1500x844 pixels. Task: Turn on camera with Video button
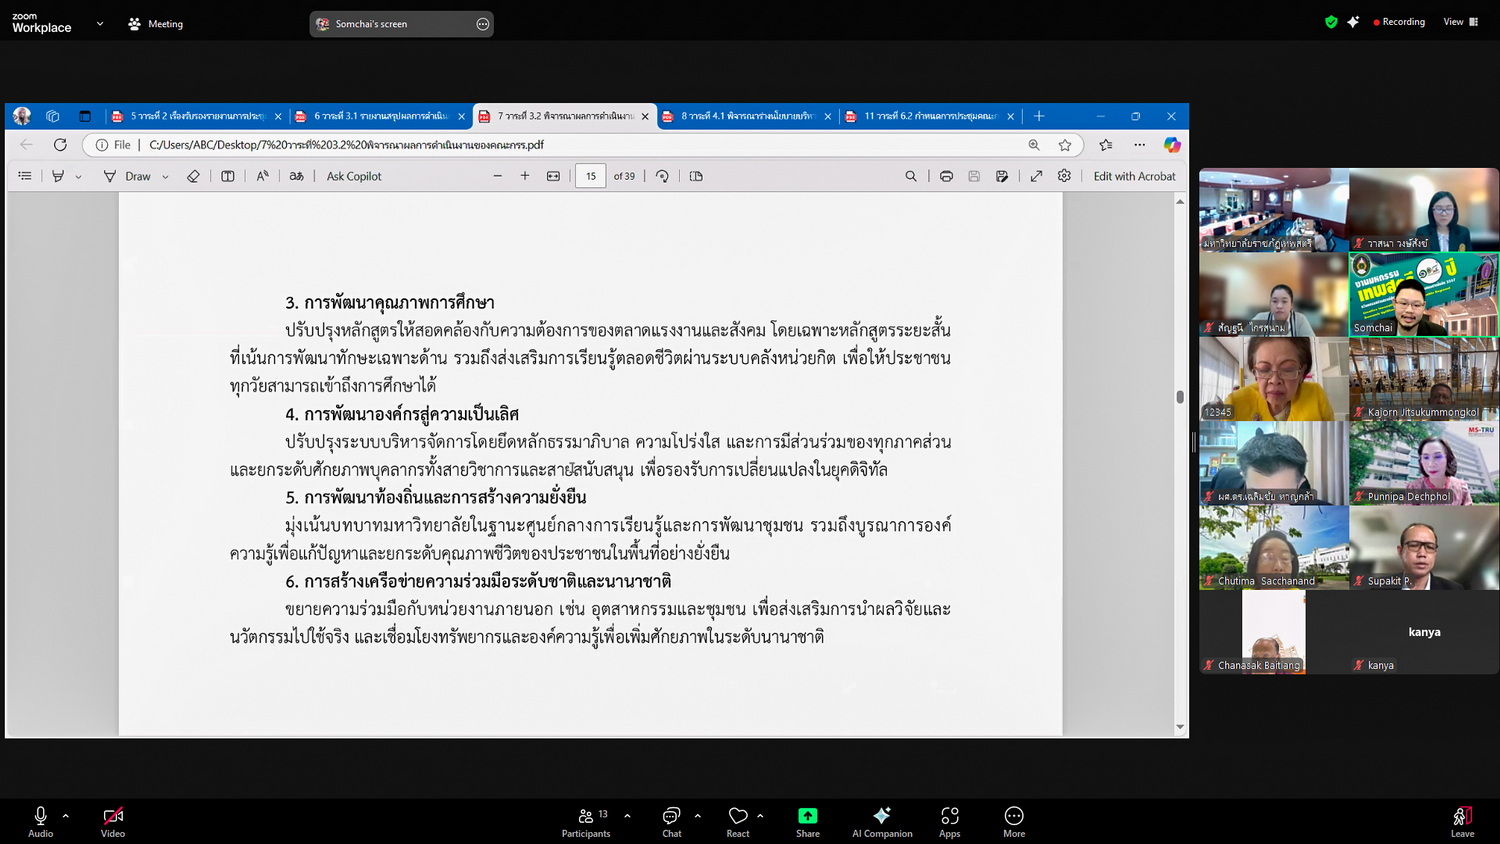[113, 821]
